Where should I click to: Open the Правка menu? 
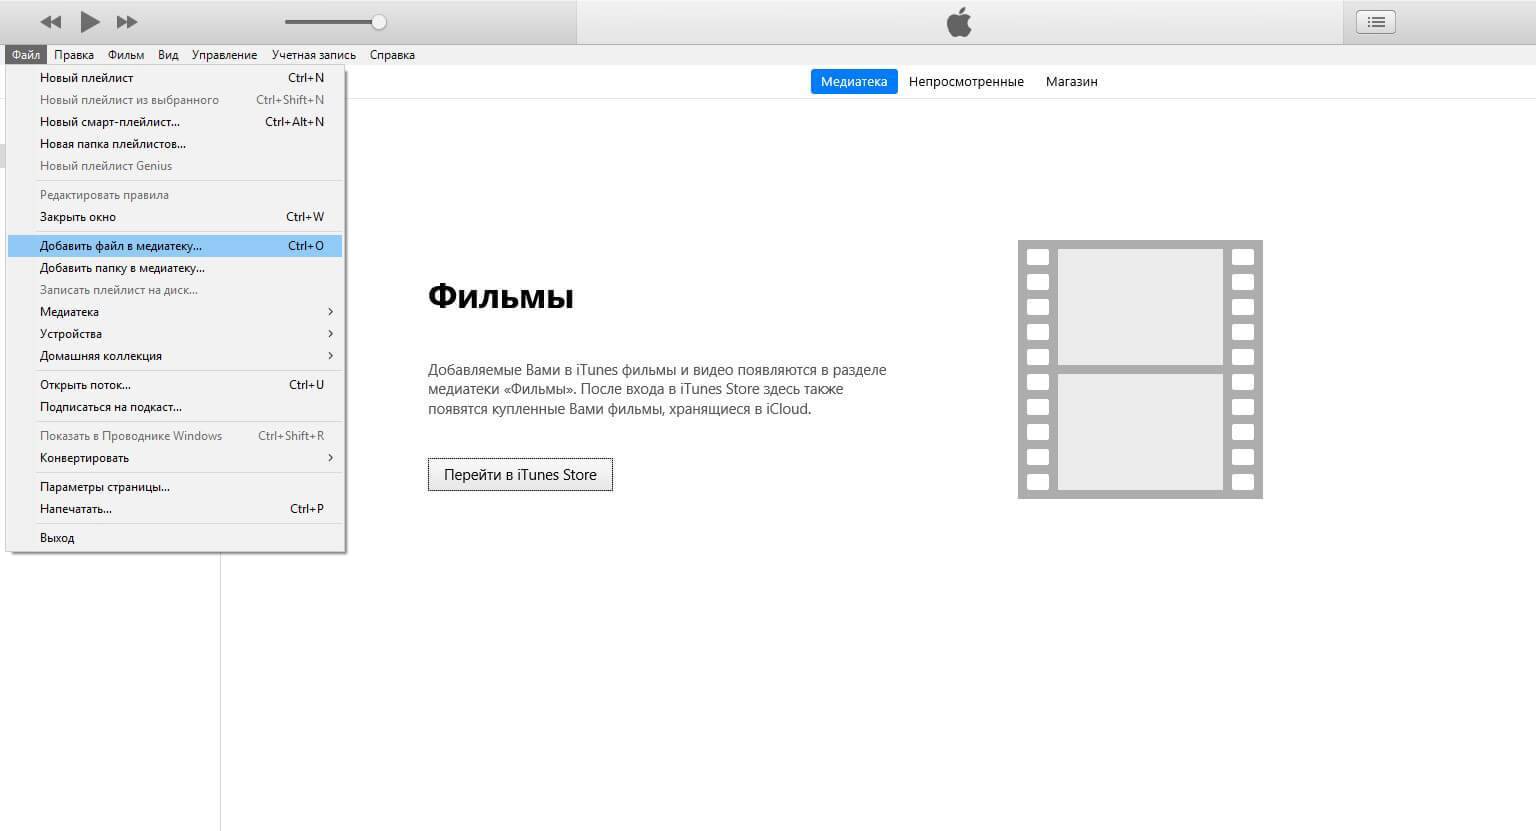[x=74, y=55]
